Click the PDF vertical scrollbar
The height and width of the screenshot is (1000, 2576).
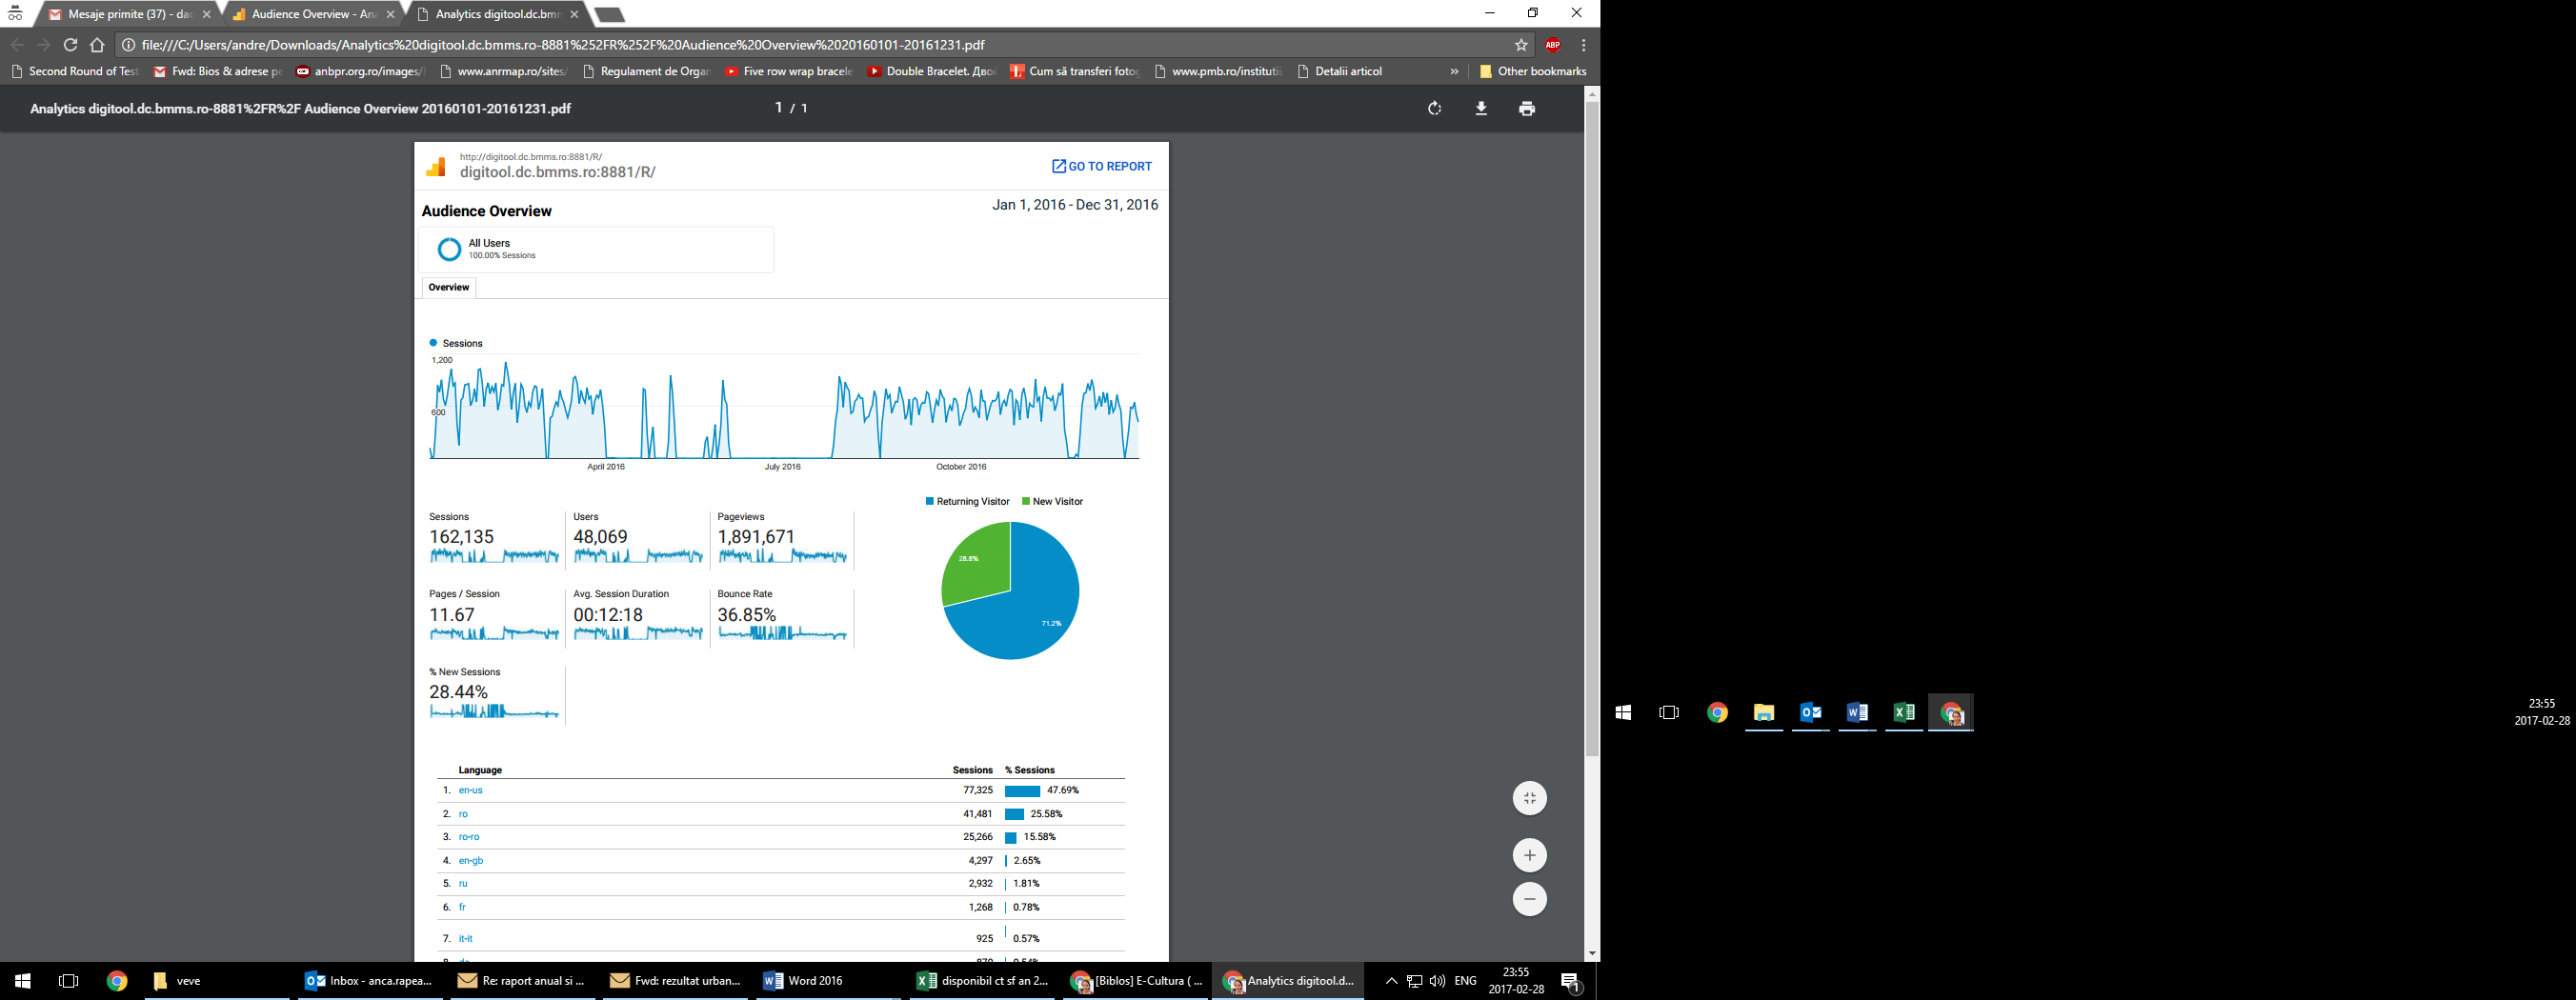click(x=1592, y=428)
